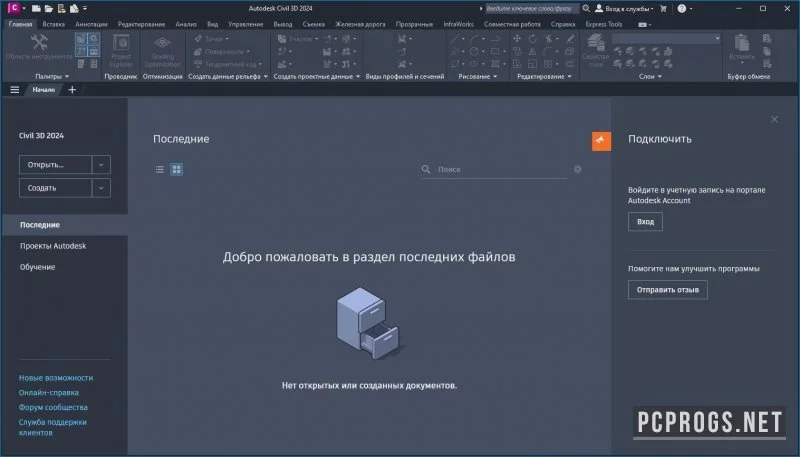800x457 pixels.
Task: Launch Project Explorer from the ribbon
Action: [x=121, y=51]
